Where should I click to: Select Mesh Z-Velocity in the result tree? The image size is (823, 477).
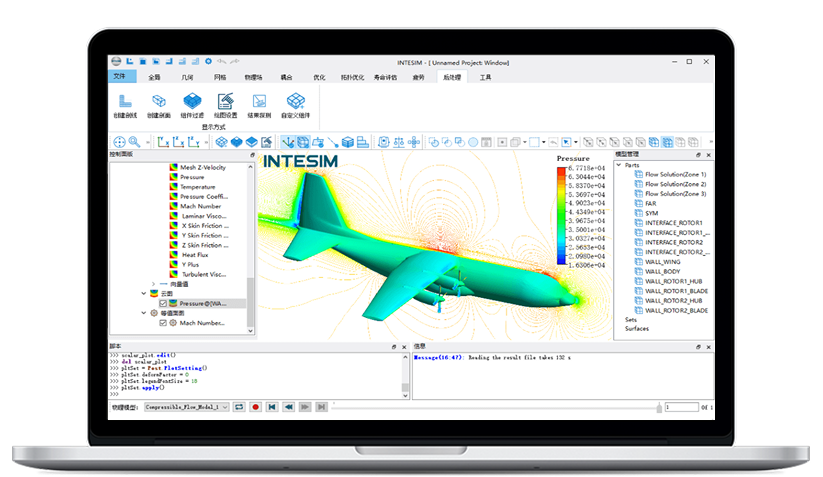(203, 167)
